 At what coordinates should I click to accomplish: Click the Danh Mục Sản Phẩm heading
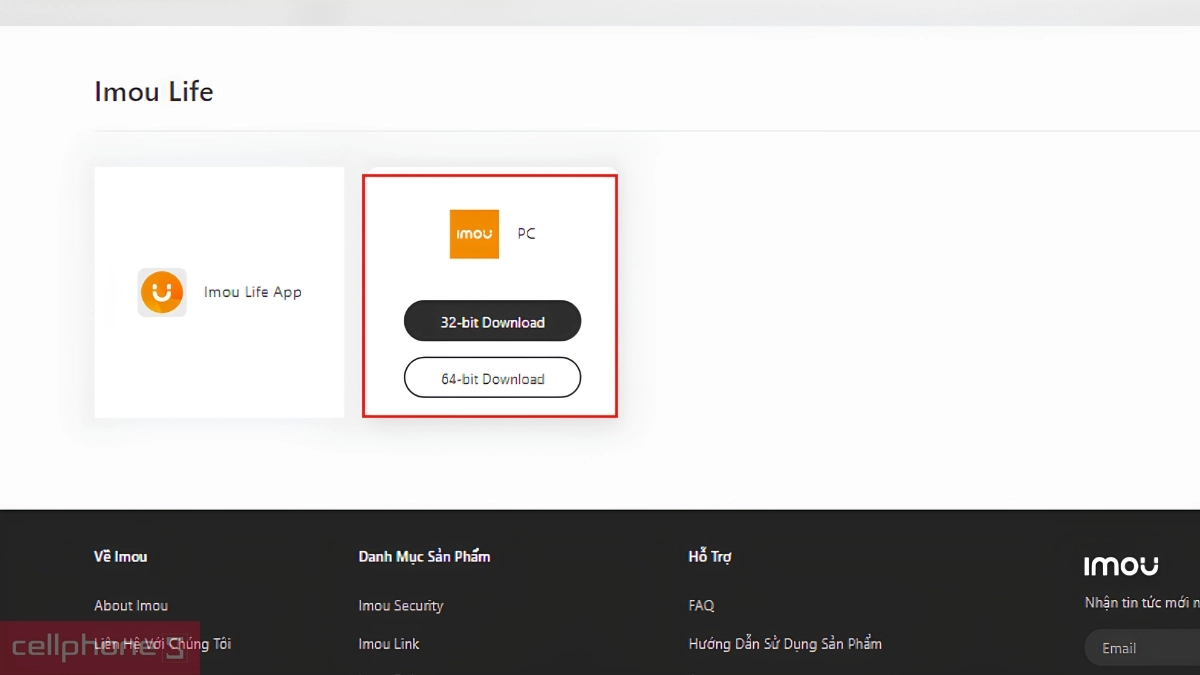[x=424, y=557]
